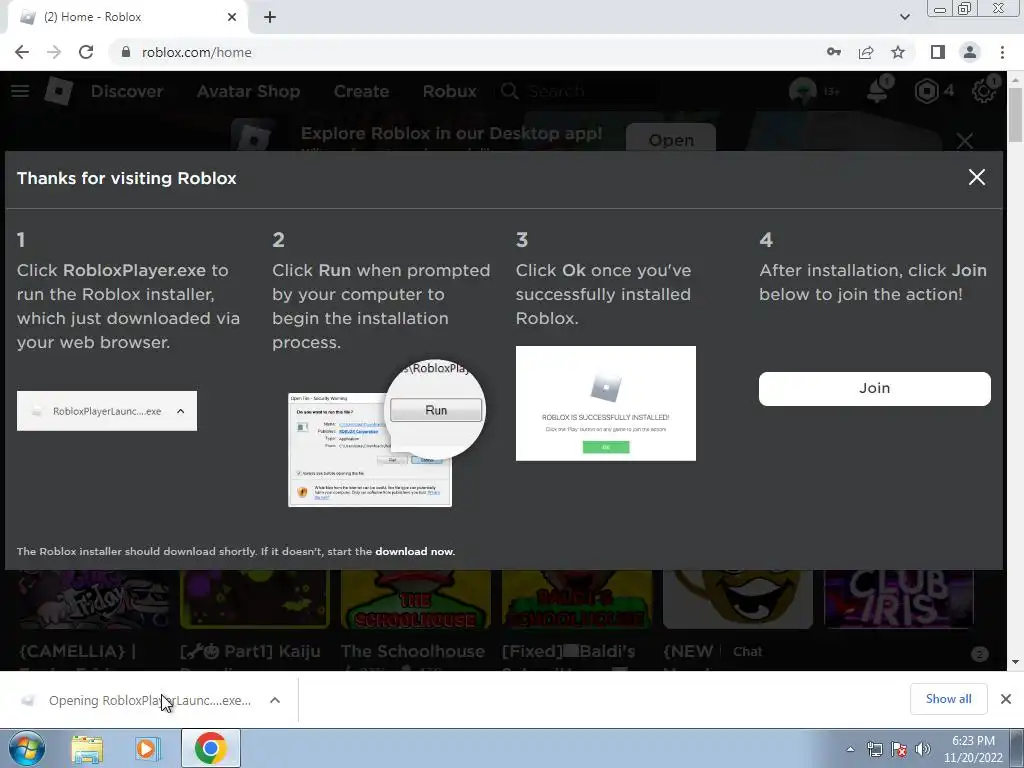Image resolution: width=1024 pixels, height=768 pixels.
Task: Open Windows Explorer from taskbar
Action: point(87,748)
